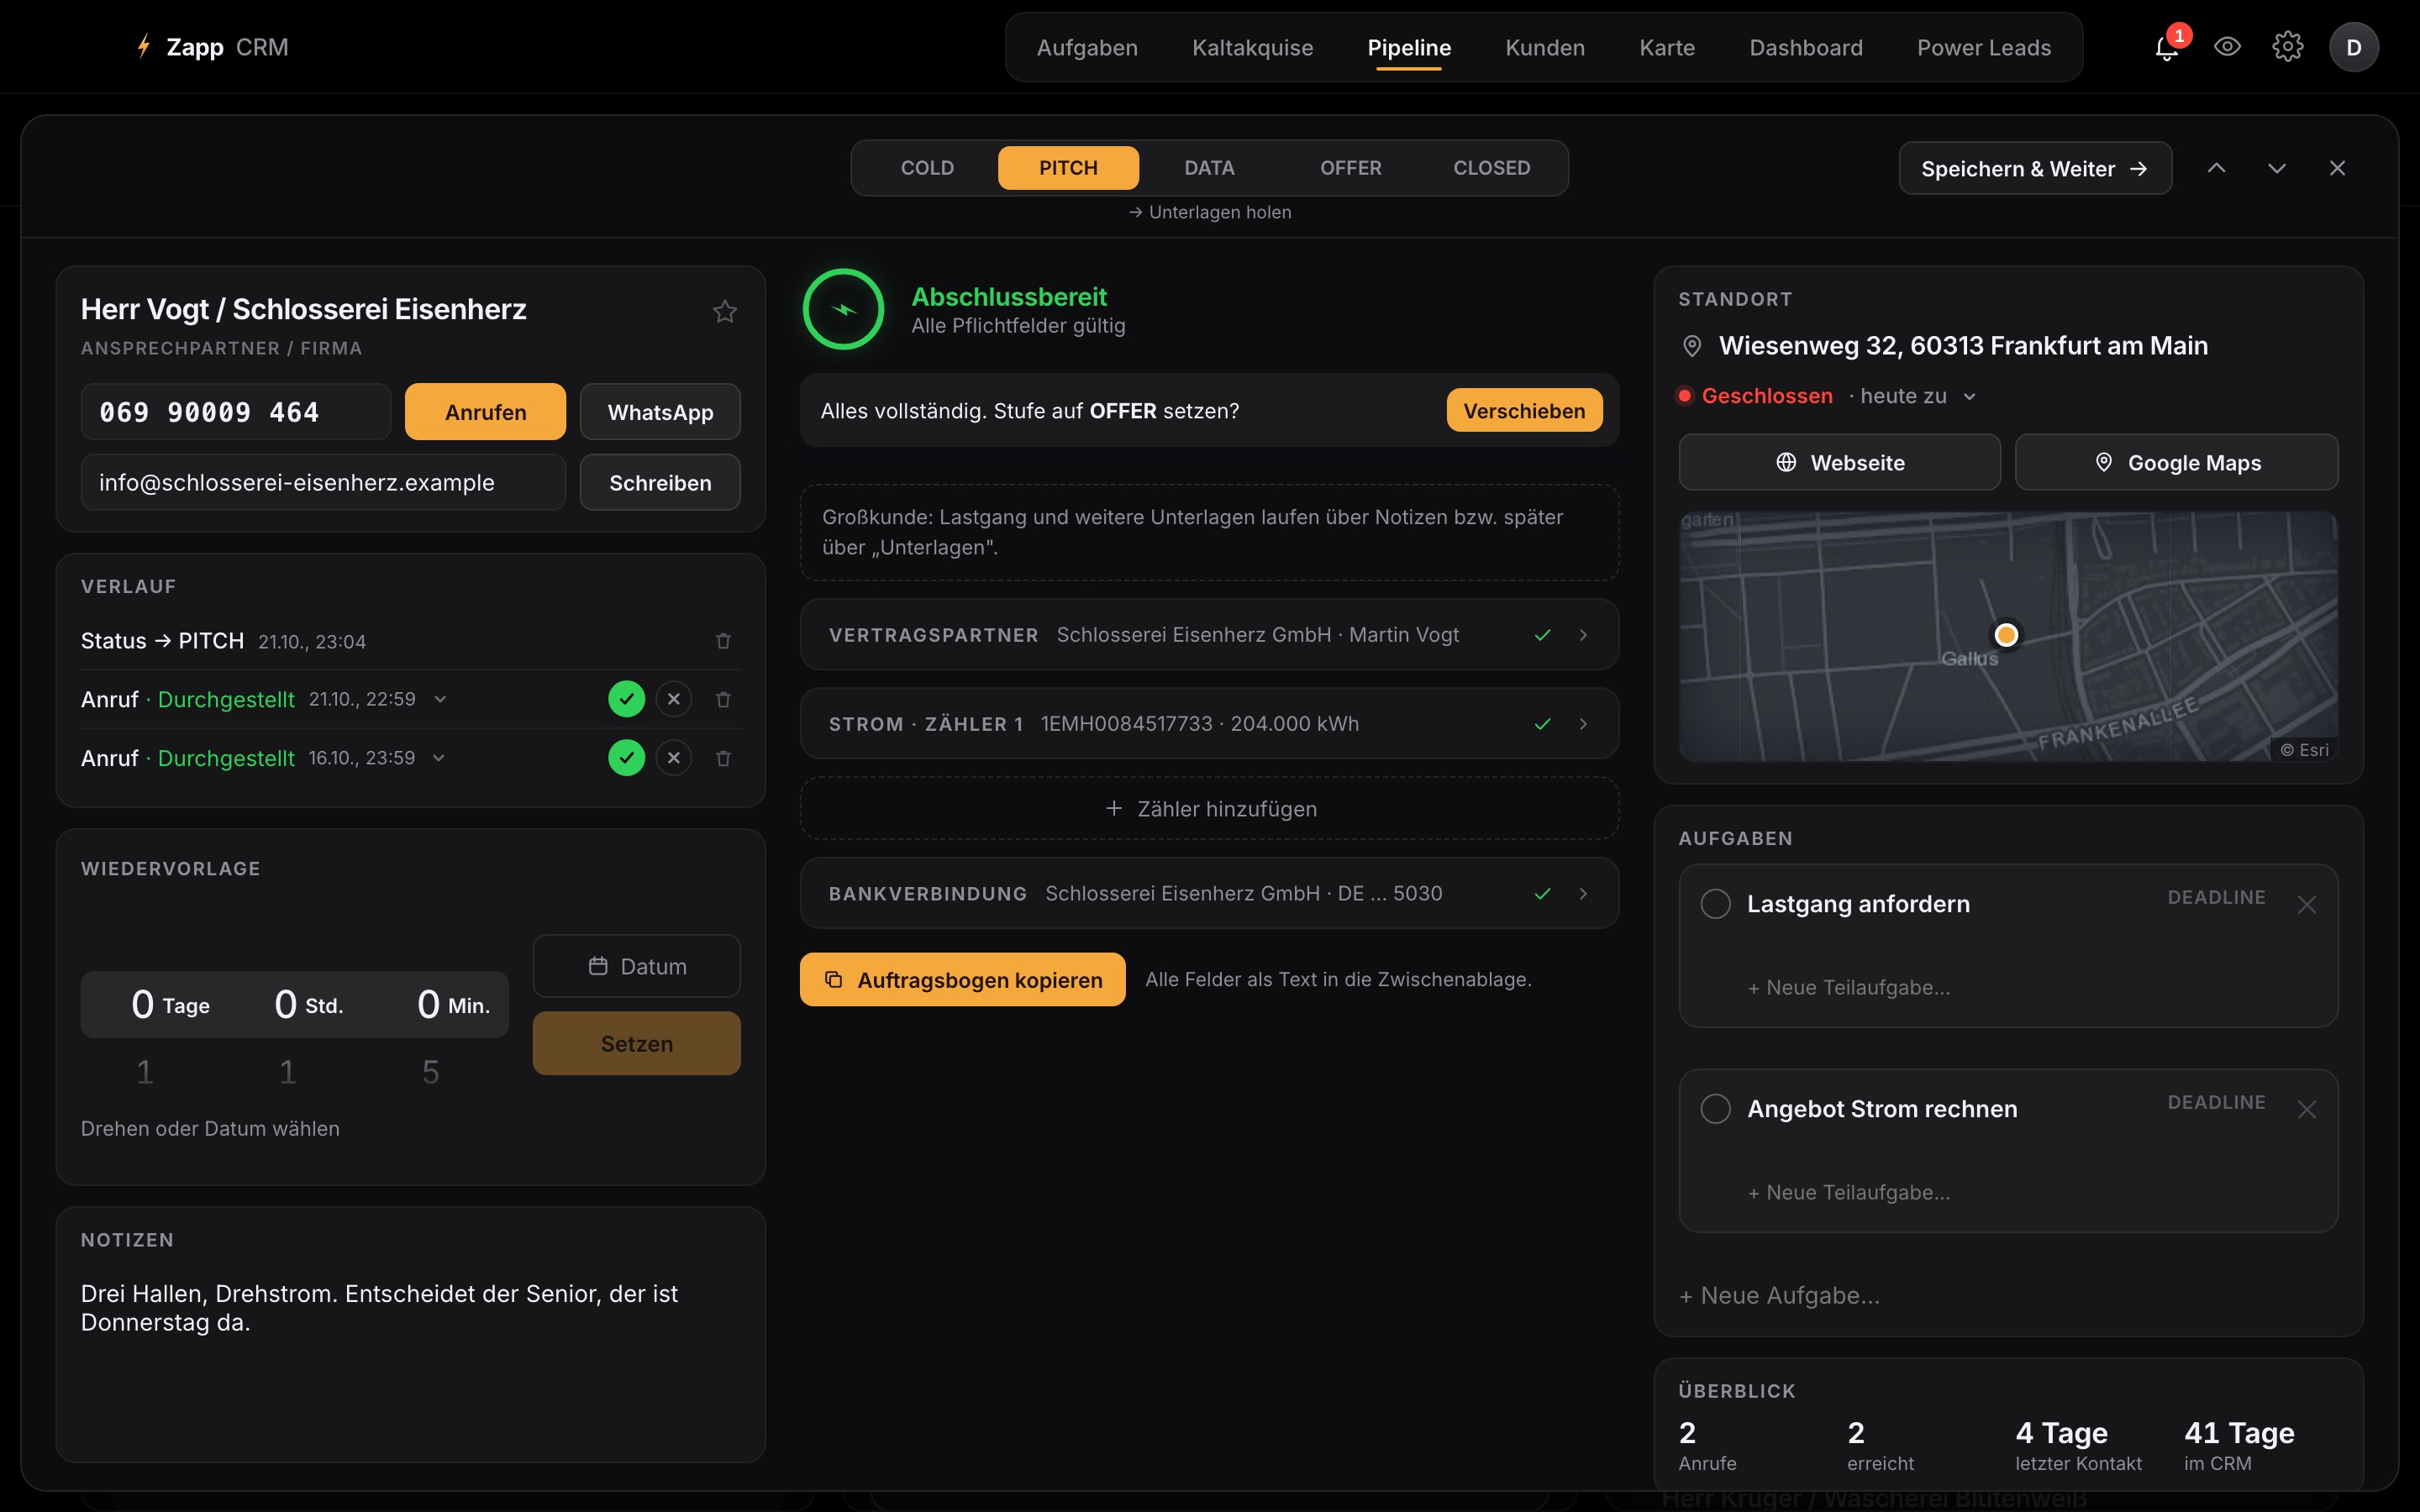Image resolution: width=2420 pixels, height=1512 pixels.
Task: Delete the Anruf entry from 21.10., 22:59
Action: [x=723, y=699]
